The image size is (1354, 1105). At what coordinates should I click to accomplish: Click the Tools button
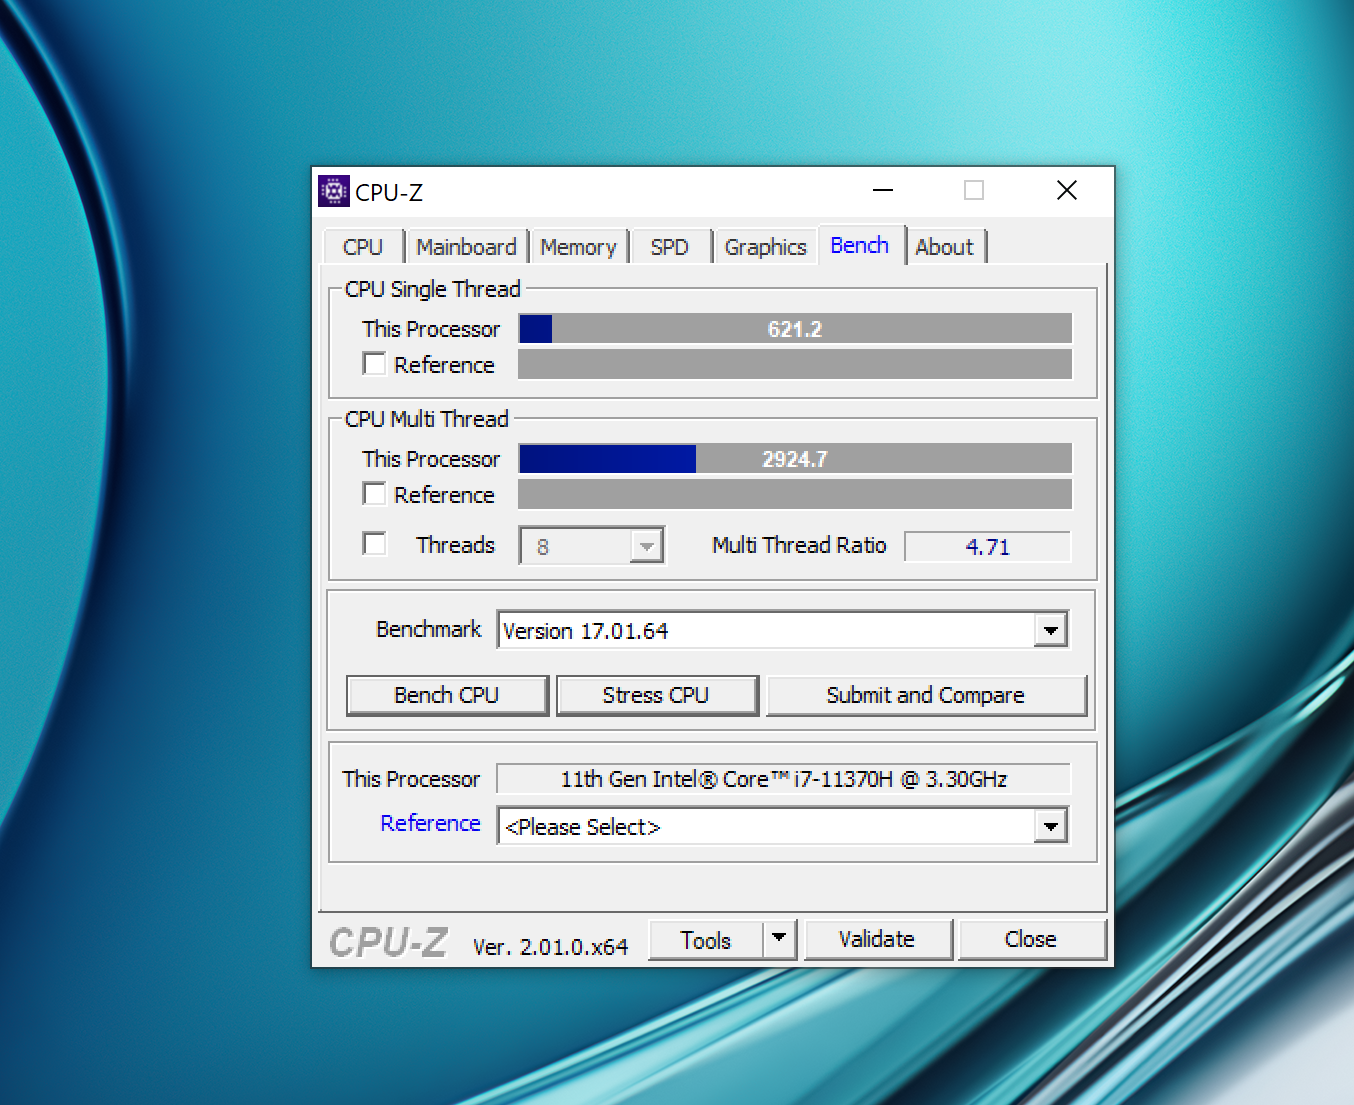[x=706, y=940]
